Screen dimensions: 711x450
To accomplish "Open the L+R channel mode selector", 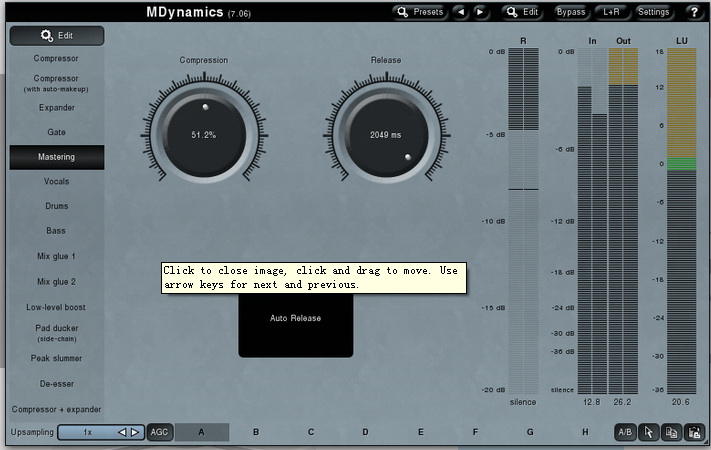I will 611,12.
